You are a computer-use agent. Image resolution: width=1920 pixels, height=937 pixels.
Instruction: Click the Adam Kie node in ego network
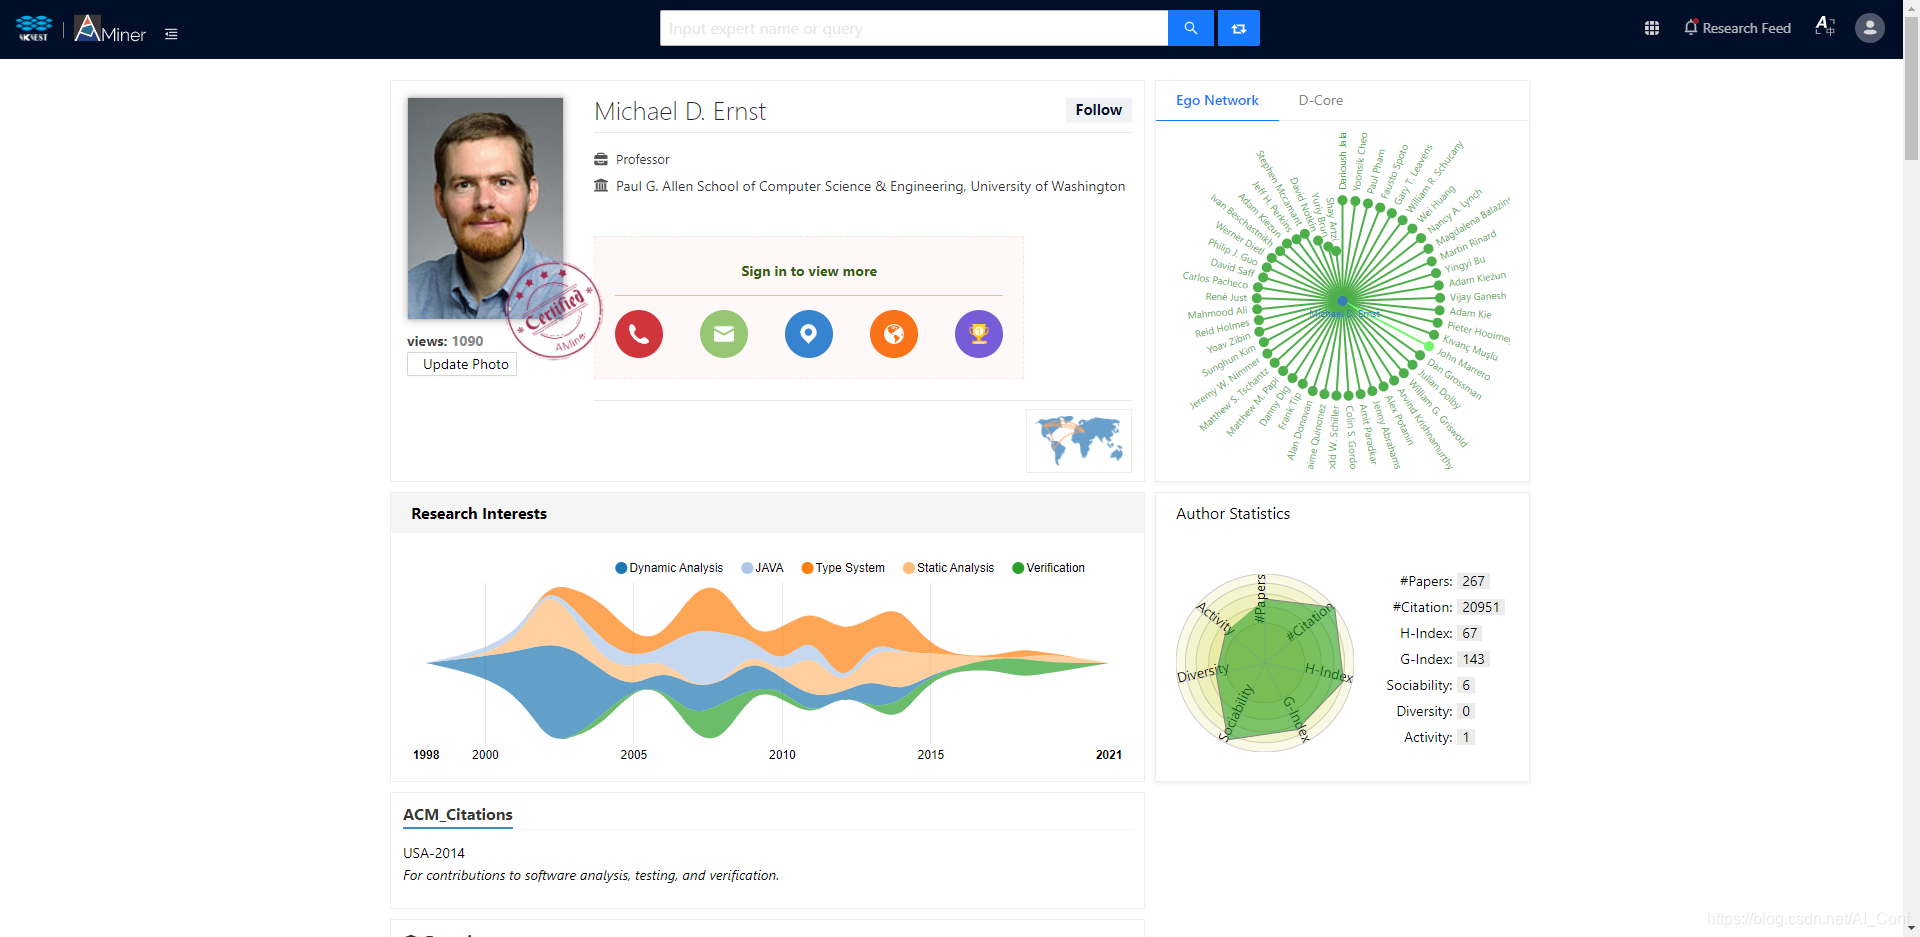[x=1439, y=311]
